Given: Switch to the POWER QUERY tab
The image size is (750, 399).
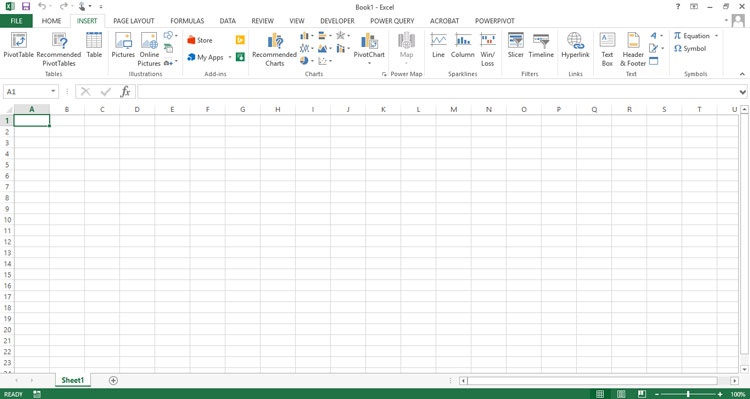Looking at the screenshot, I should 392,21.
